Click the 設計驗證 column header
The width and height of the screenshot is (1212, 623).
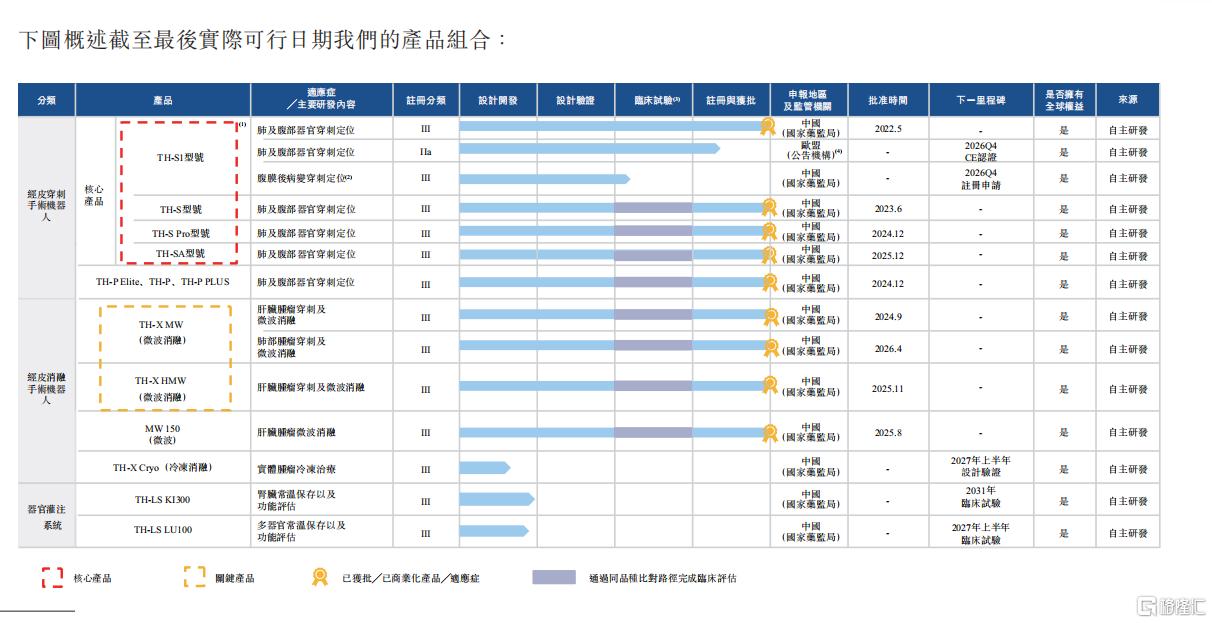[576, 100]
